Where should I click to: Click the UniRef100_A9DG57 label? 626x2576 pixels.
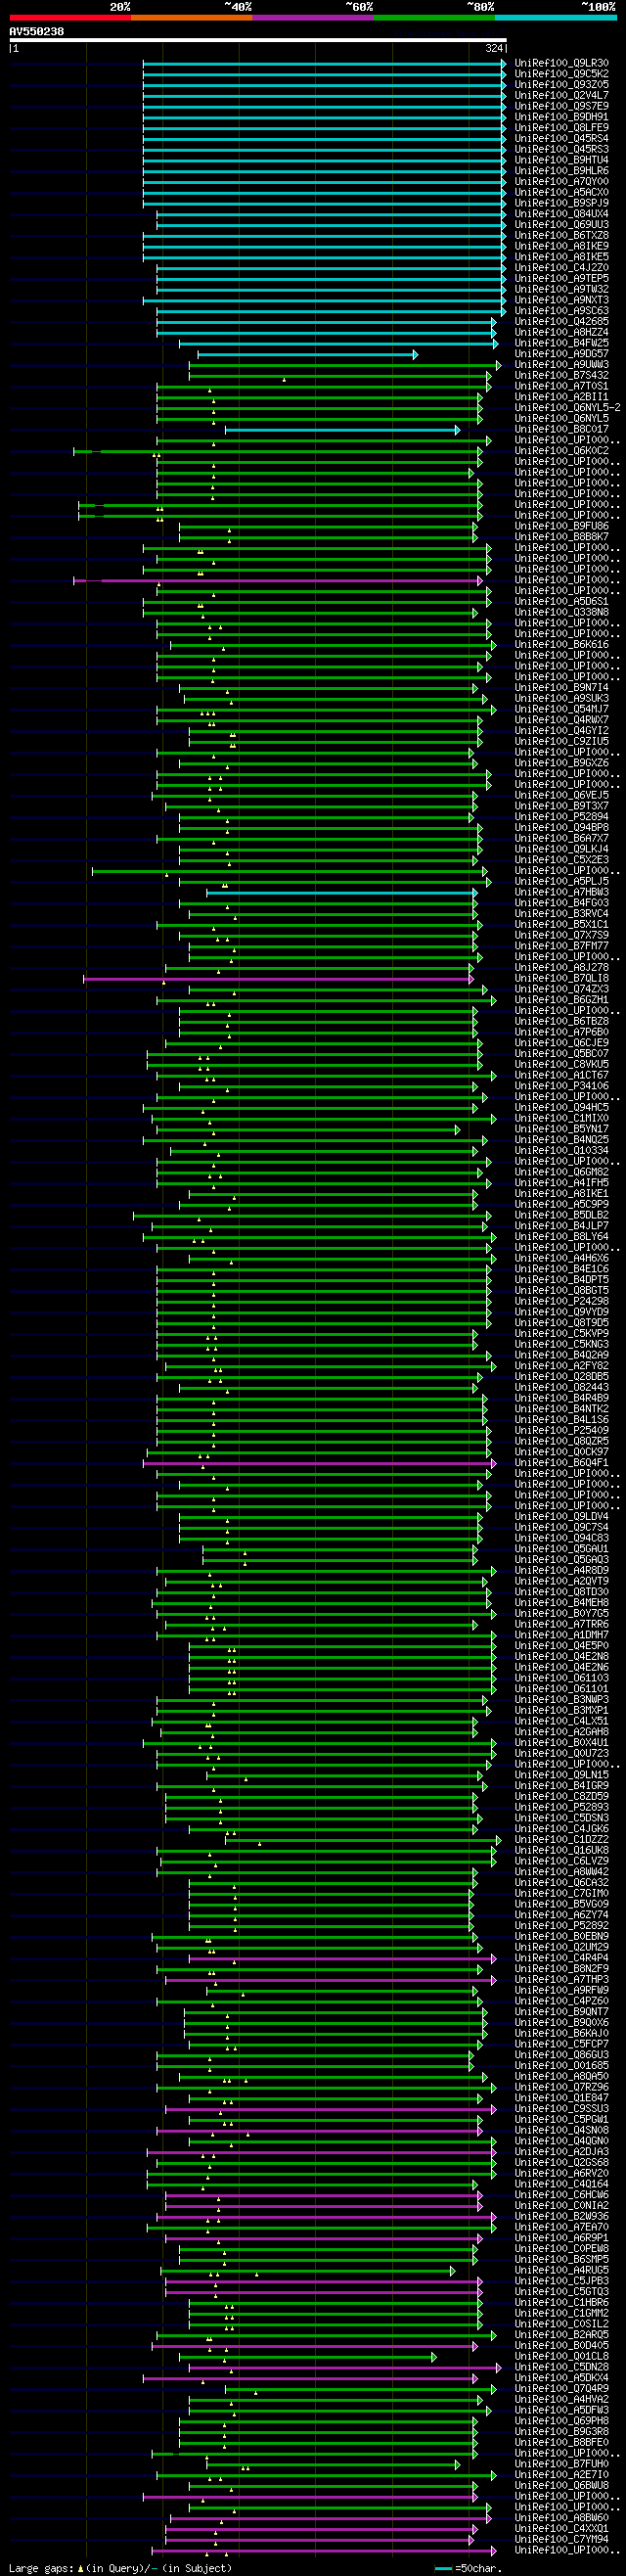pos(561,354)
